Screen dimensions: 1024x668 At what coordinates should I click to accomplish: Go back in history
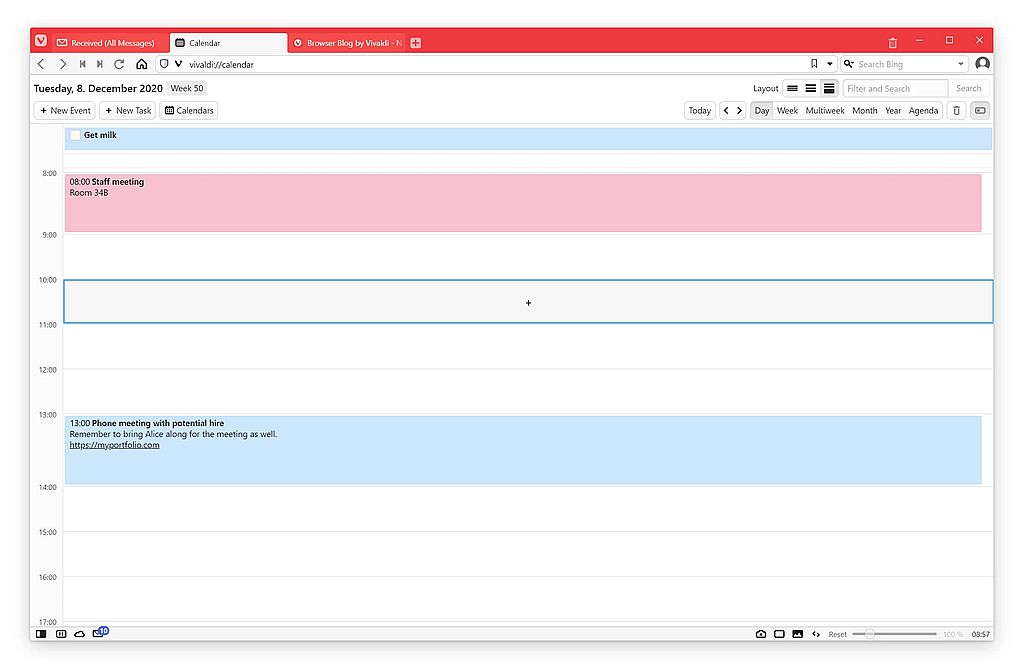[41, 64]
